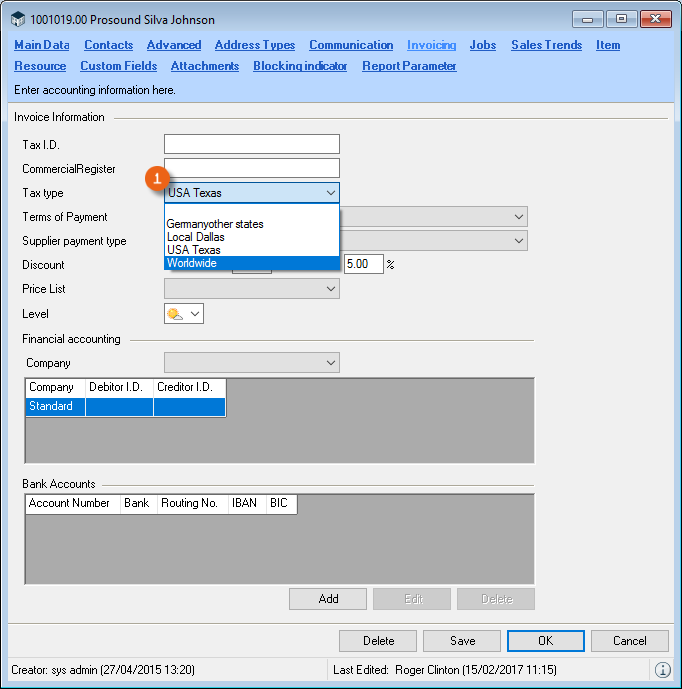Open the Attachments tab
Screen dimensions: 682x689
pyautogui.click(x=204, y=66)
